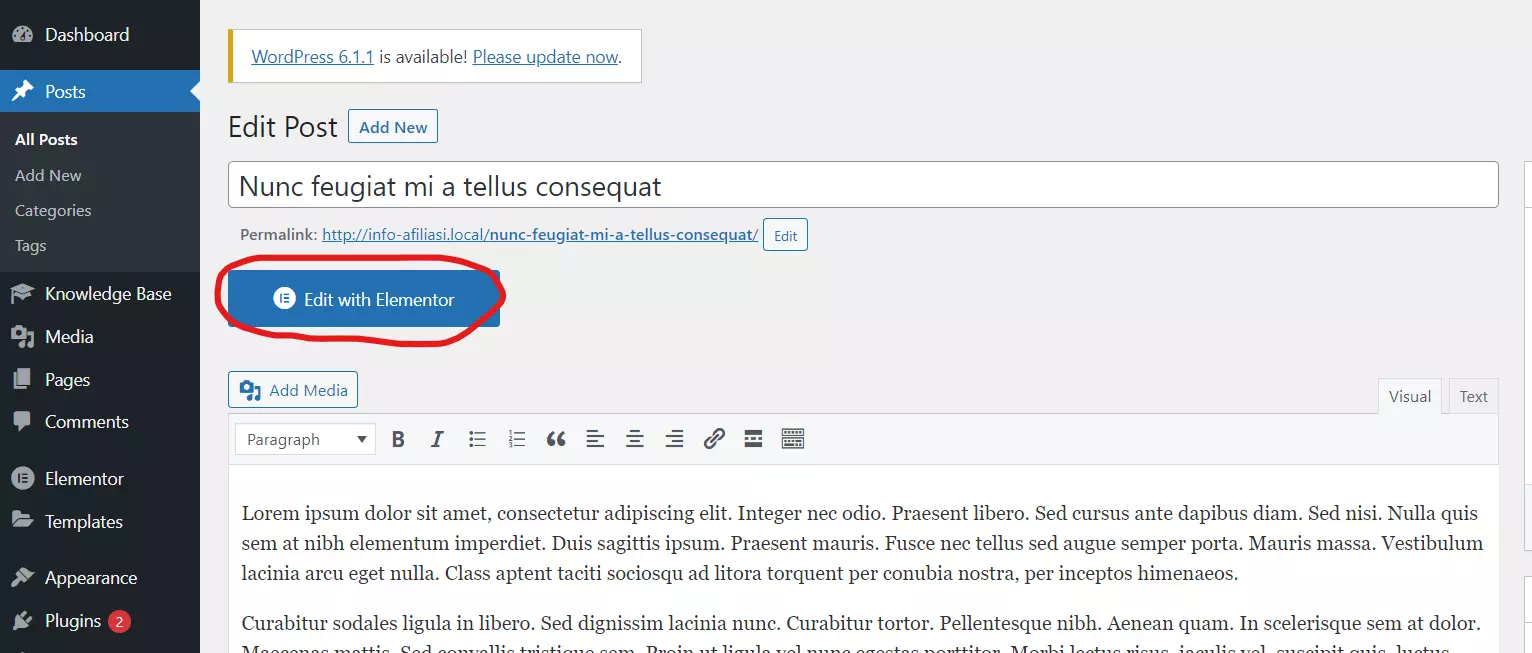Click the Media sidebar icon
The height and width of the screenshot is (653, 1532).
(22, 337)
